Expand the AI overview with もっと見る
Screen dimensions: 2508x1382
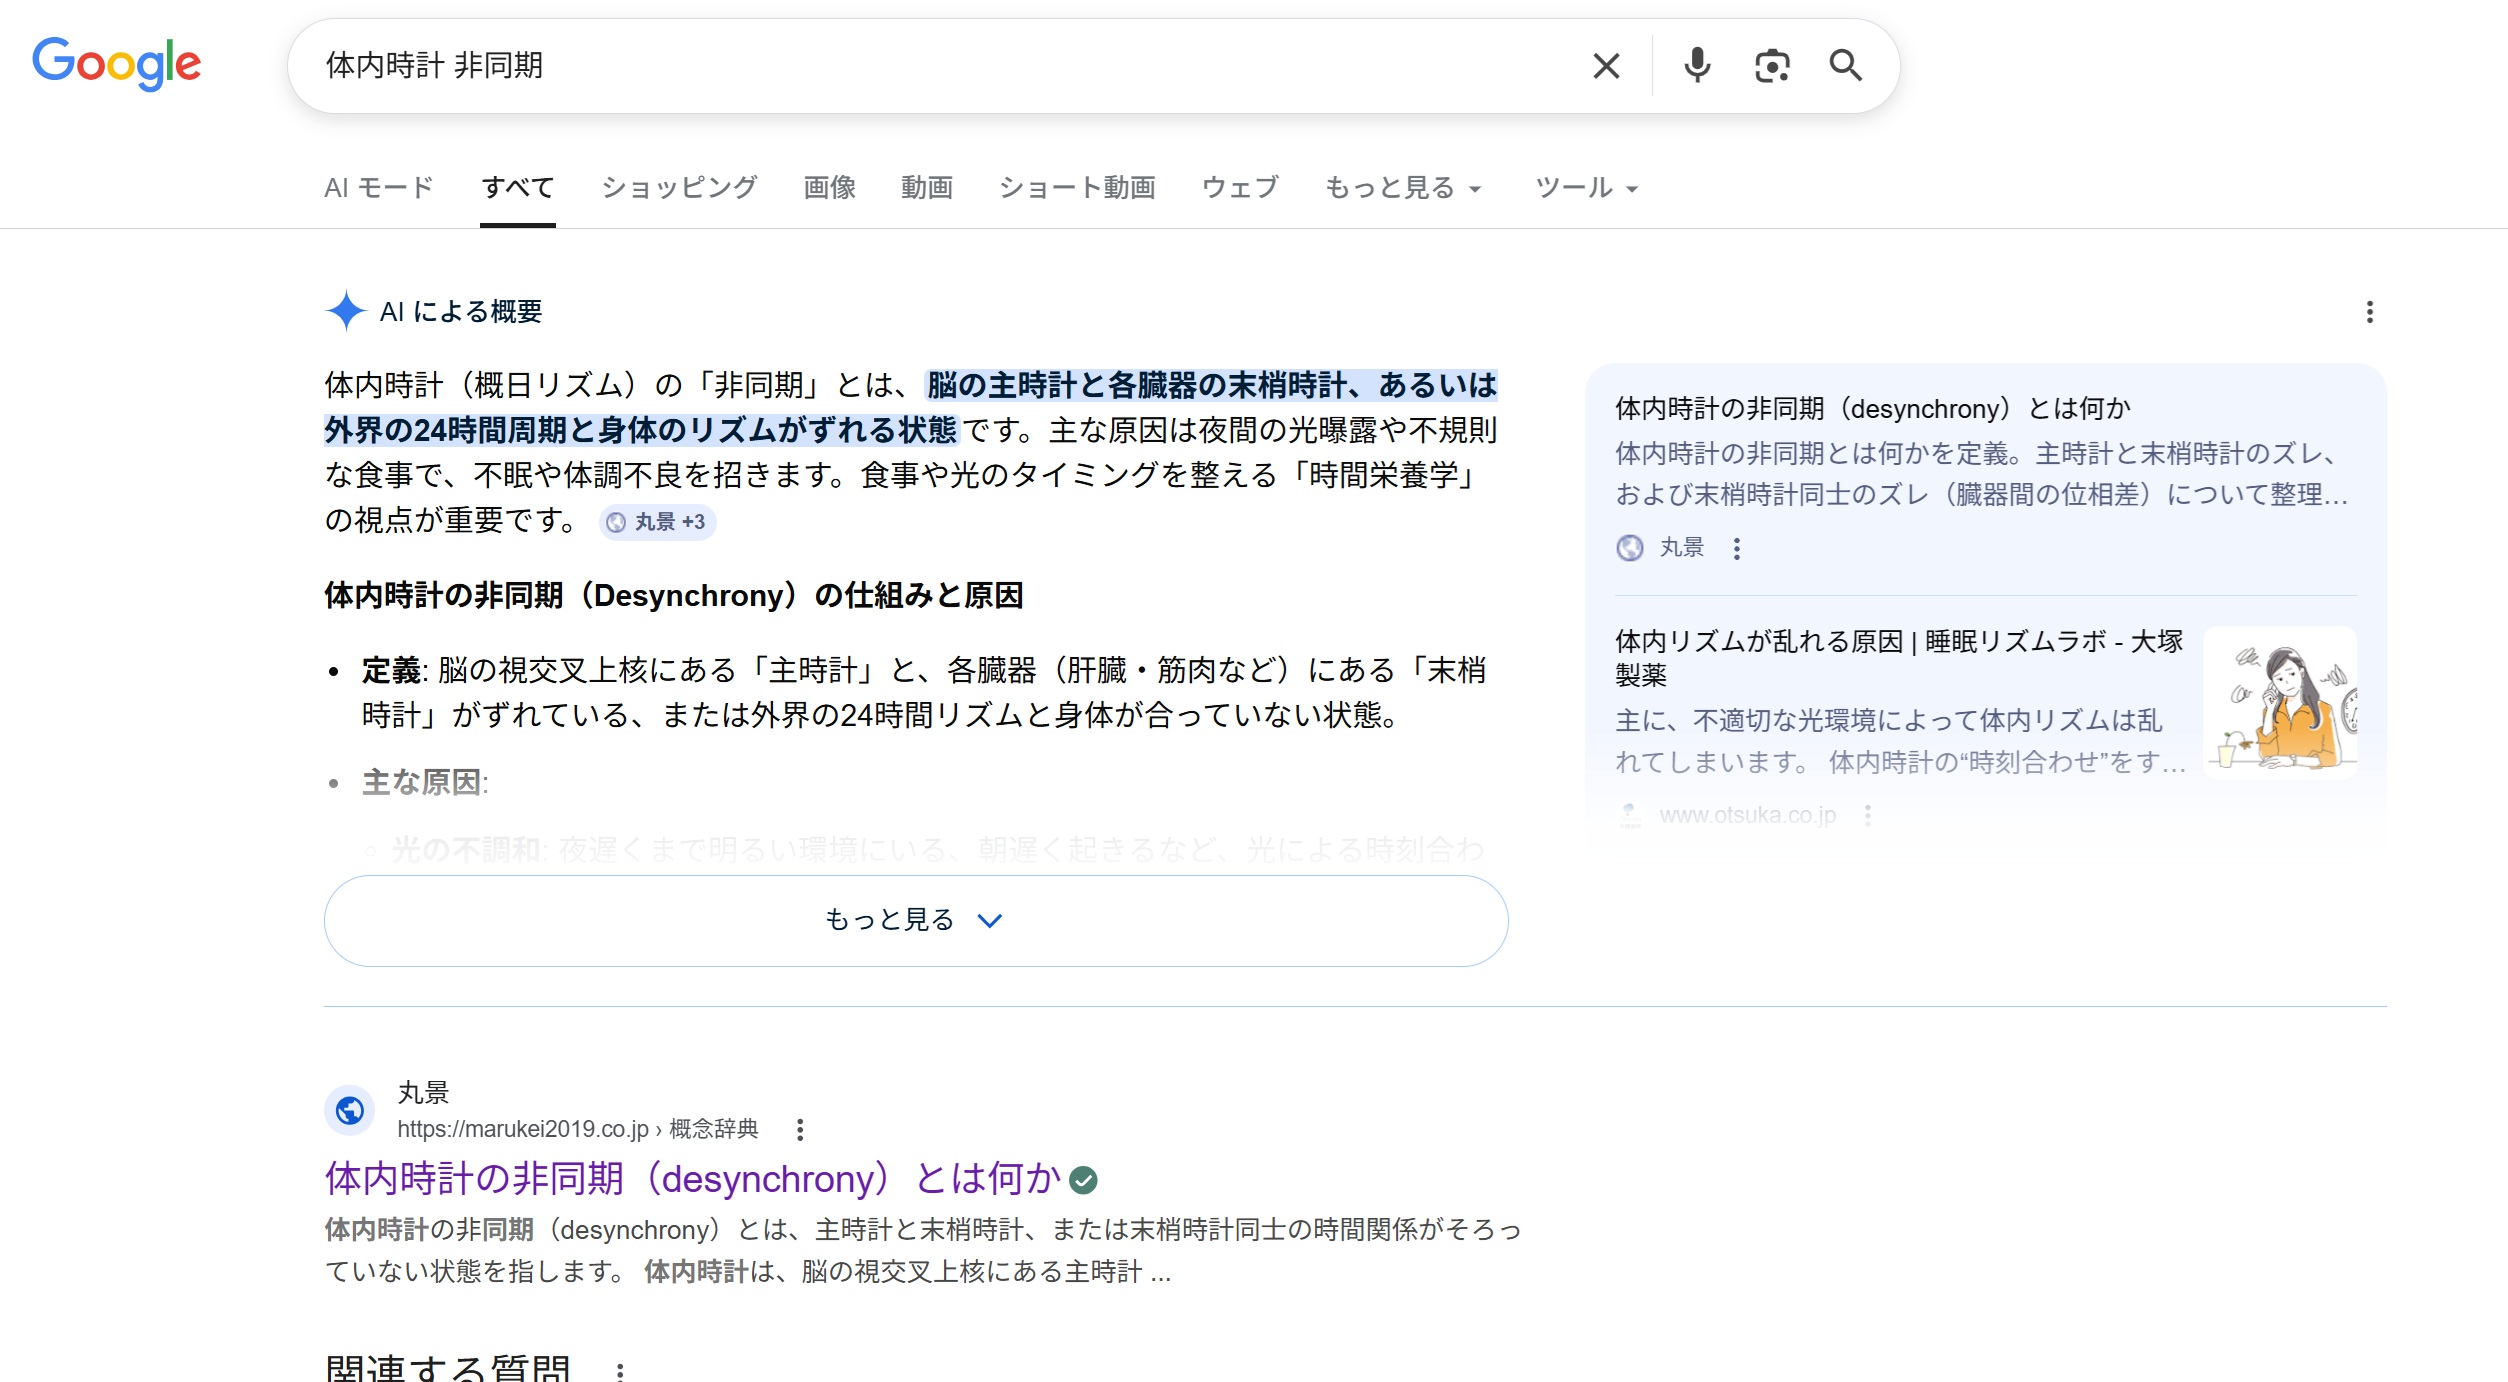914,919
